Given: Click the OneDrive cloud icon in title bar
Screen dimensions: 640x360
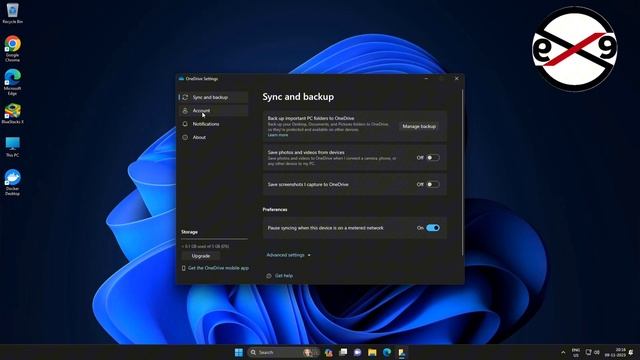Looking at the screenshot, I should point(181,79).
